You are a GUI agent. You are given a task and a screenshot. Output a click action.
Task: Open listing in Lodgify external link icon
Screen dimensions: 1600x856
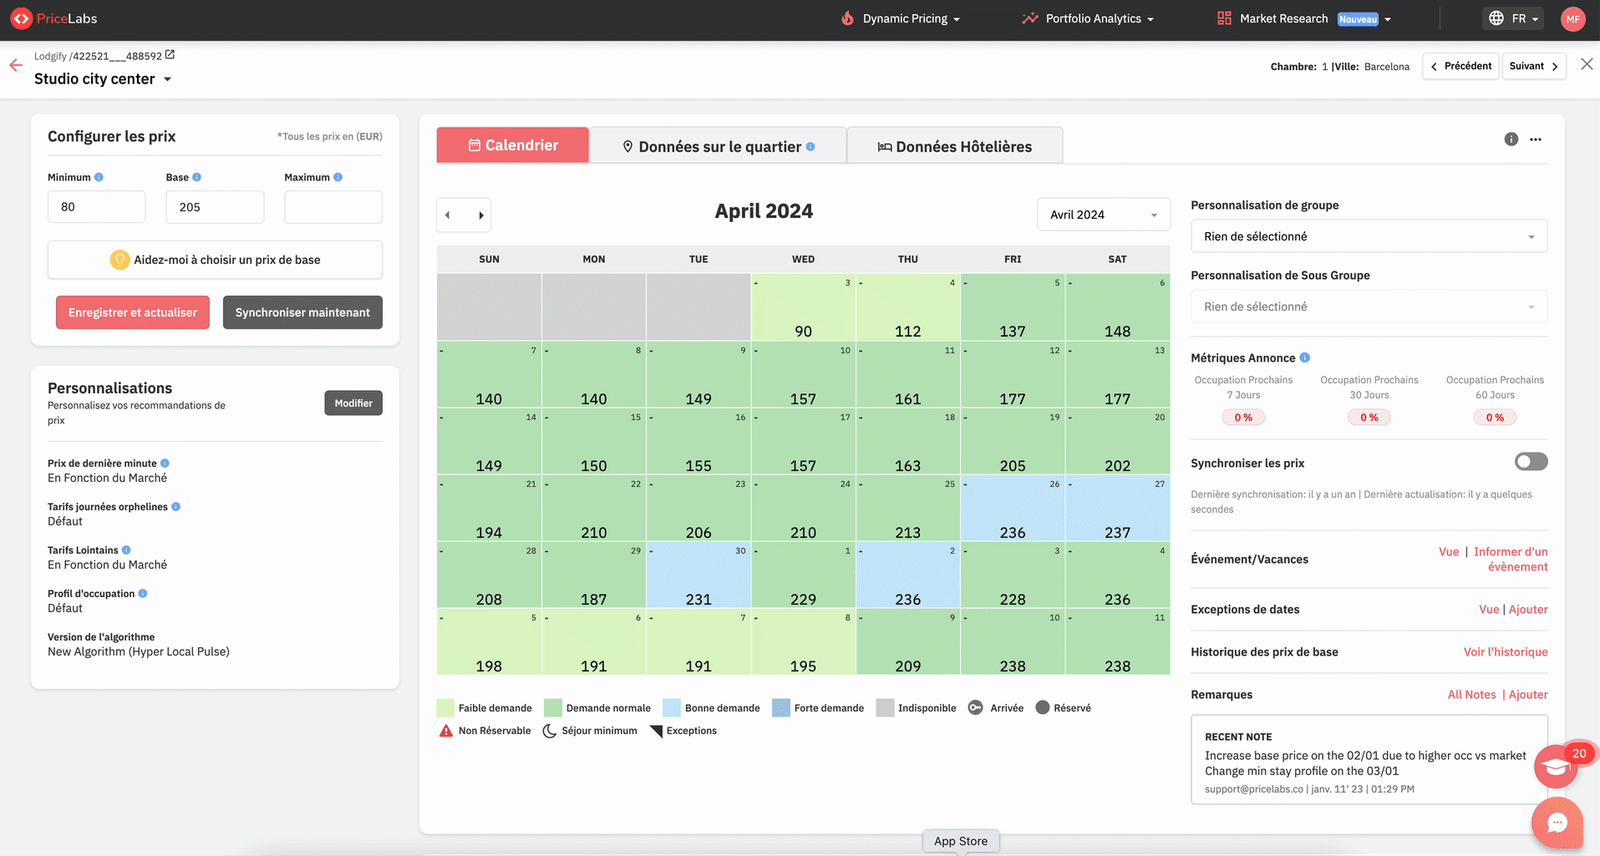[x=170, y=55]
